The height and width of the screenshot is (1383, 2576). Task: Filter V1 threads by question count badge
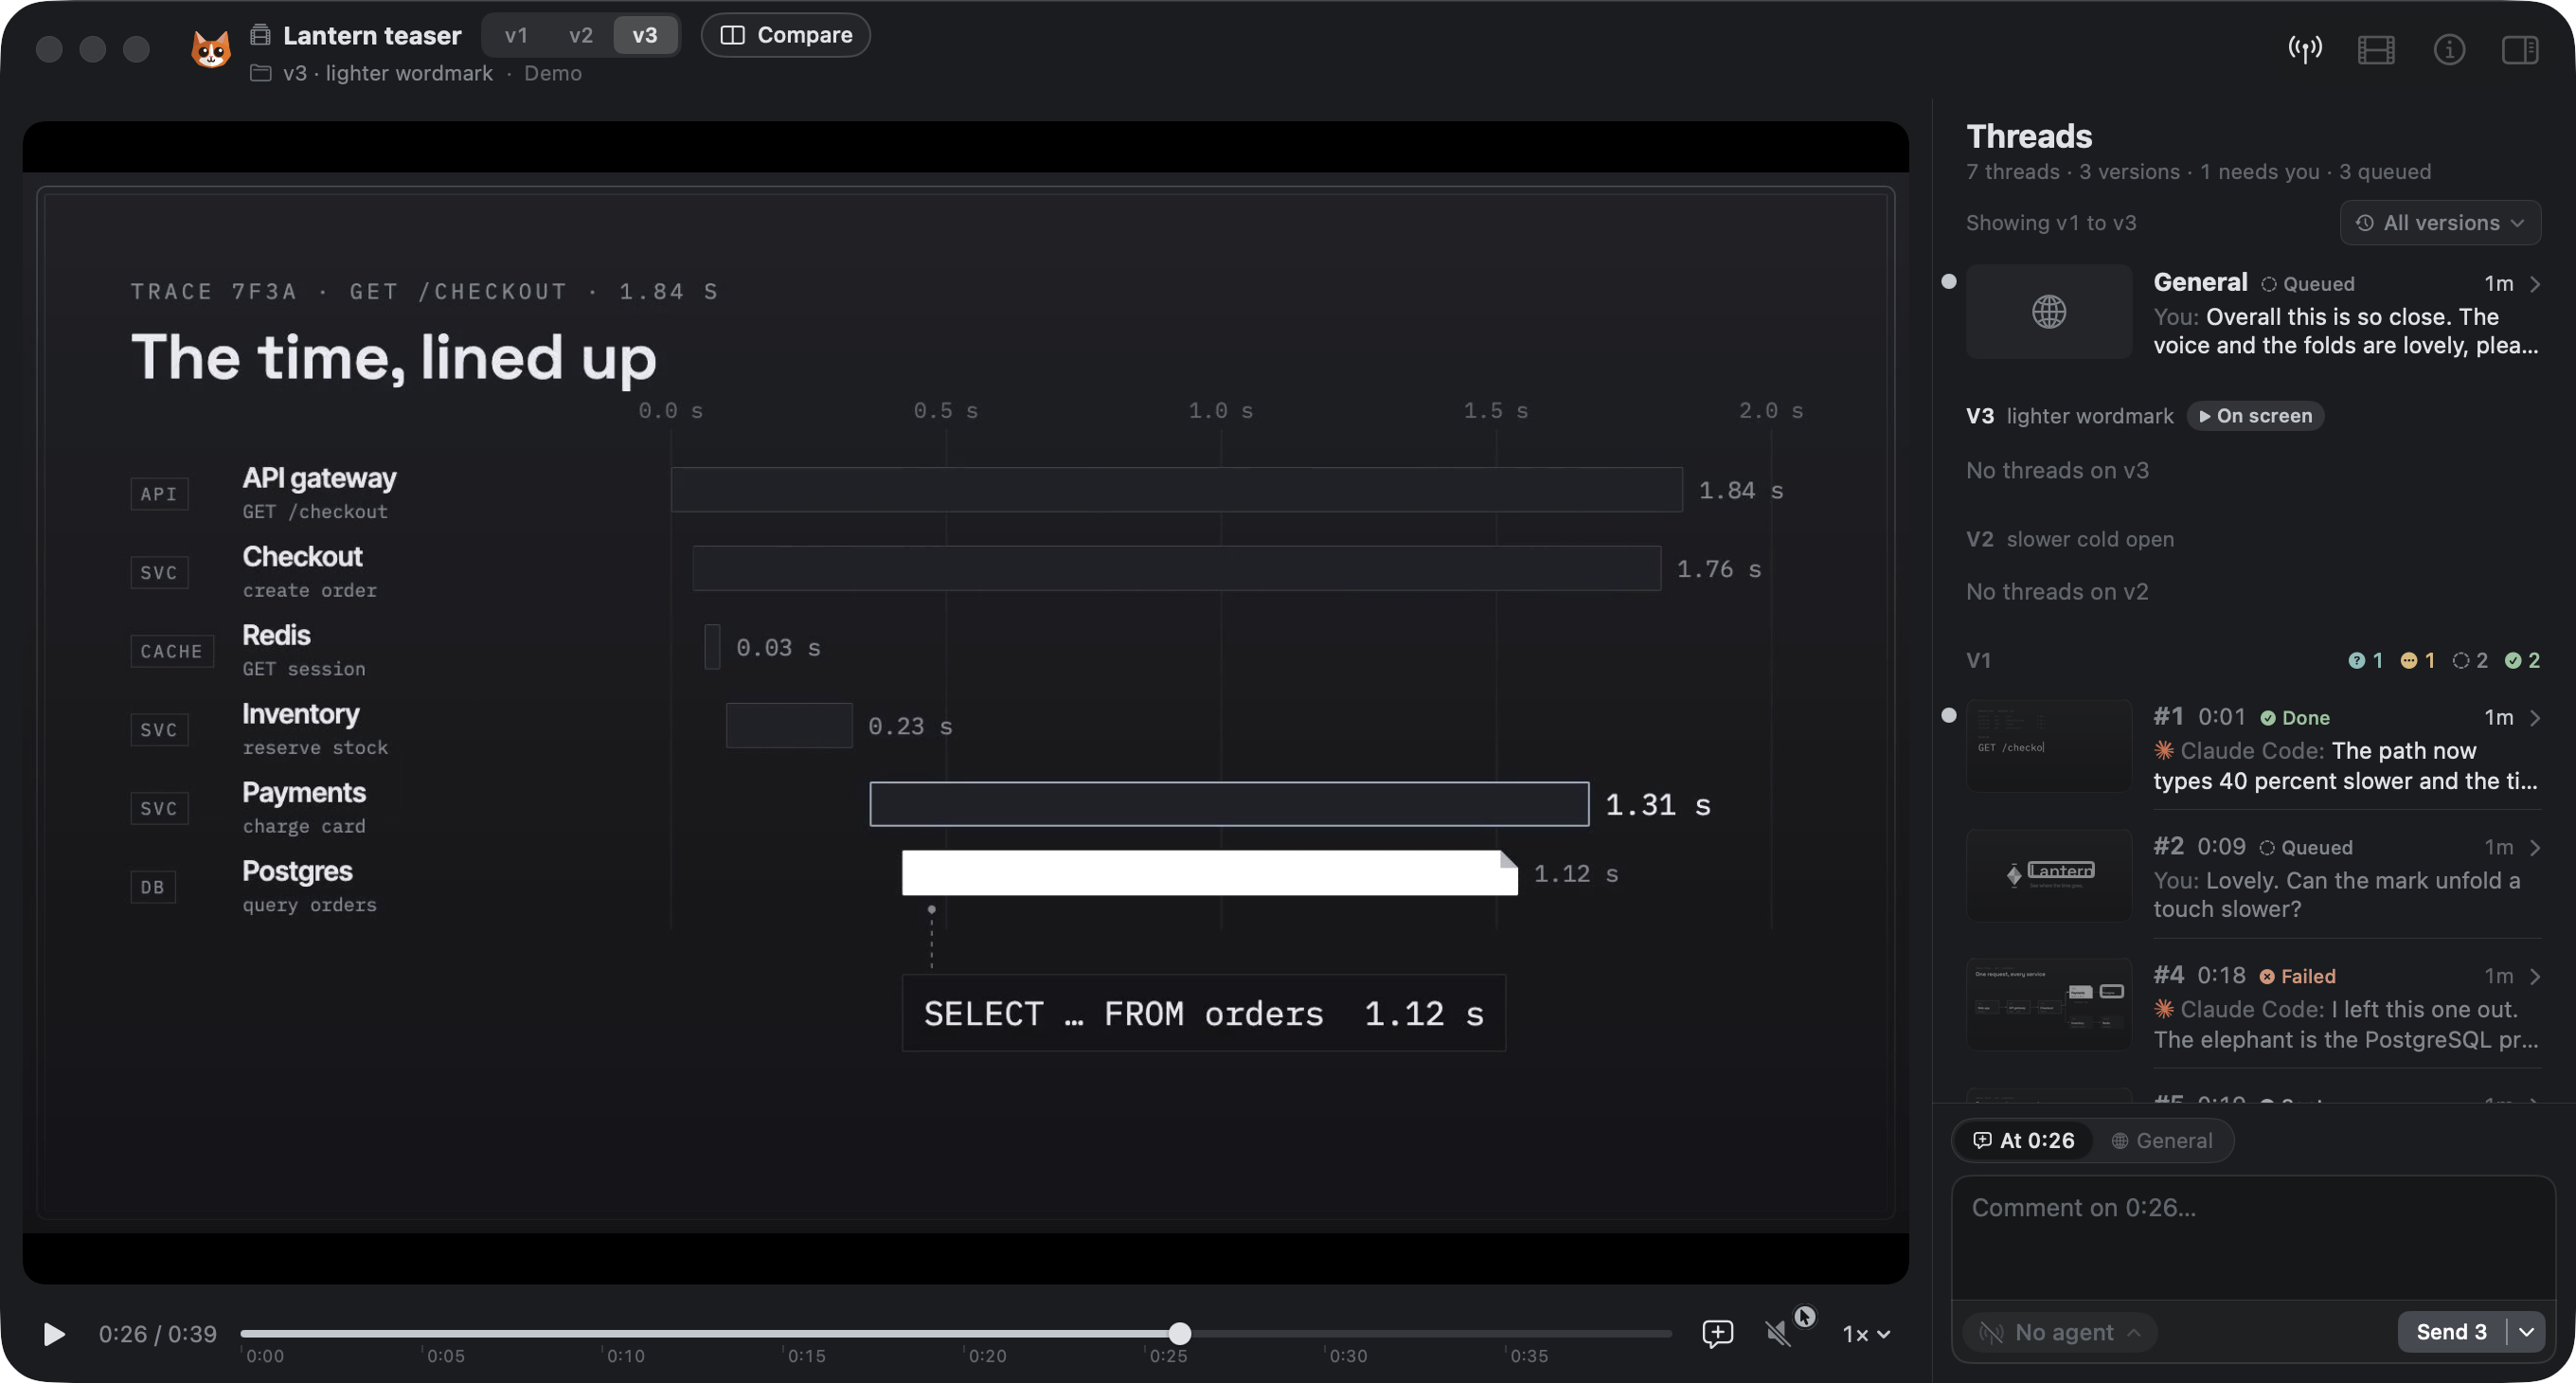(x=2365, y=660)
